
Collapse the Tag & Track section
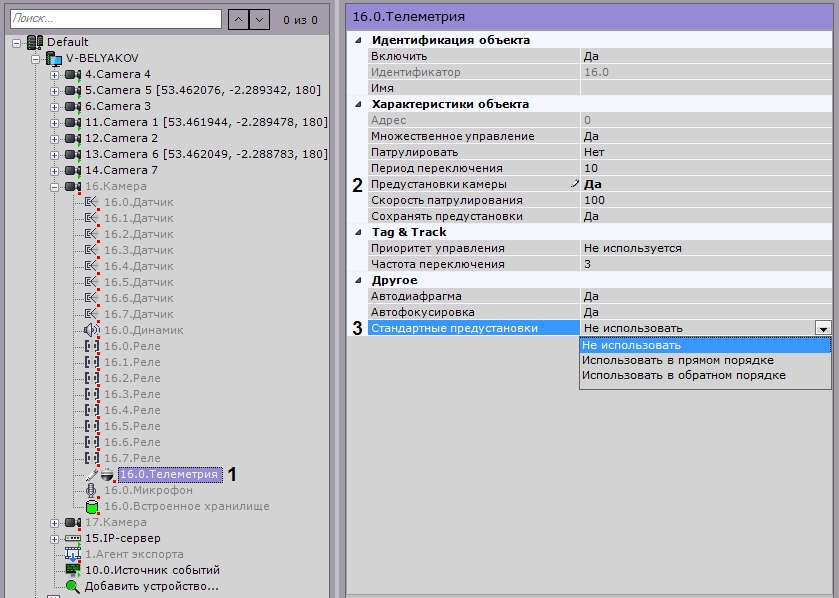[x=360, y=232]
